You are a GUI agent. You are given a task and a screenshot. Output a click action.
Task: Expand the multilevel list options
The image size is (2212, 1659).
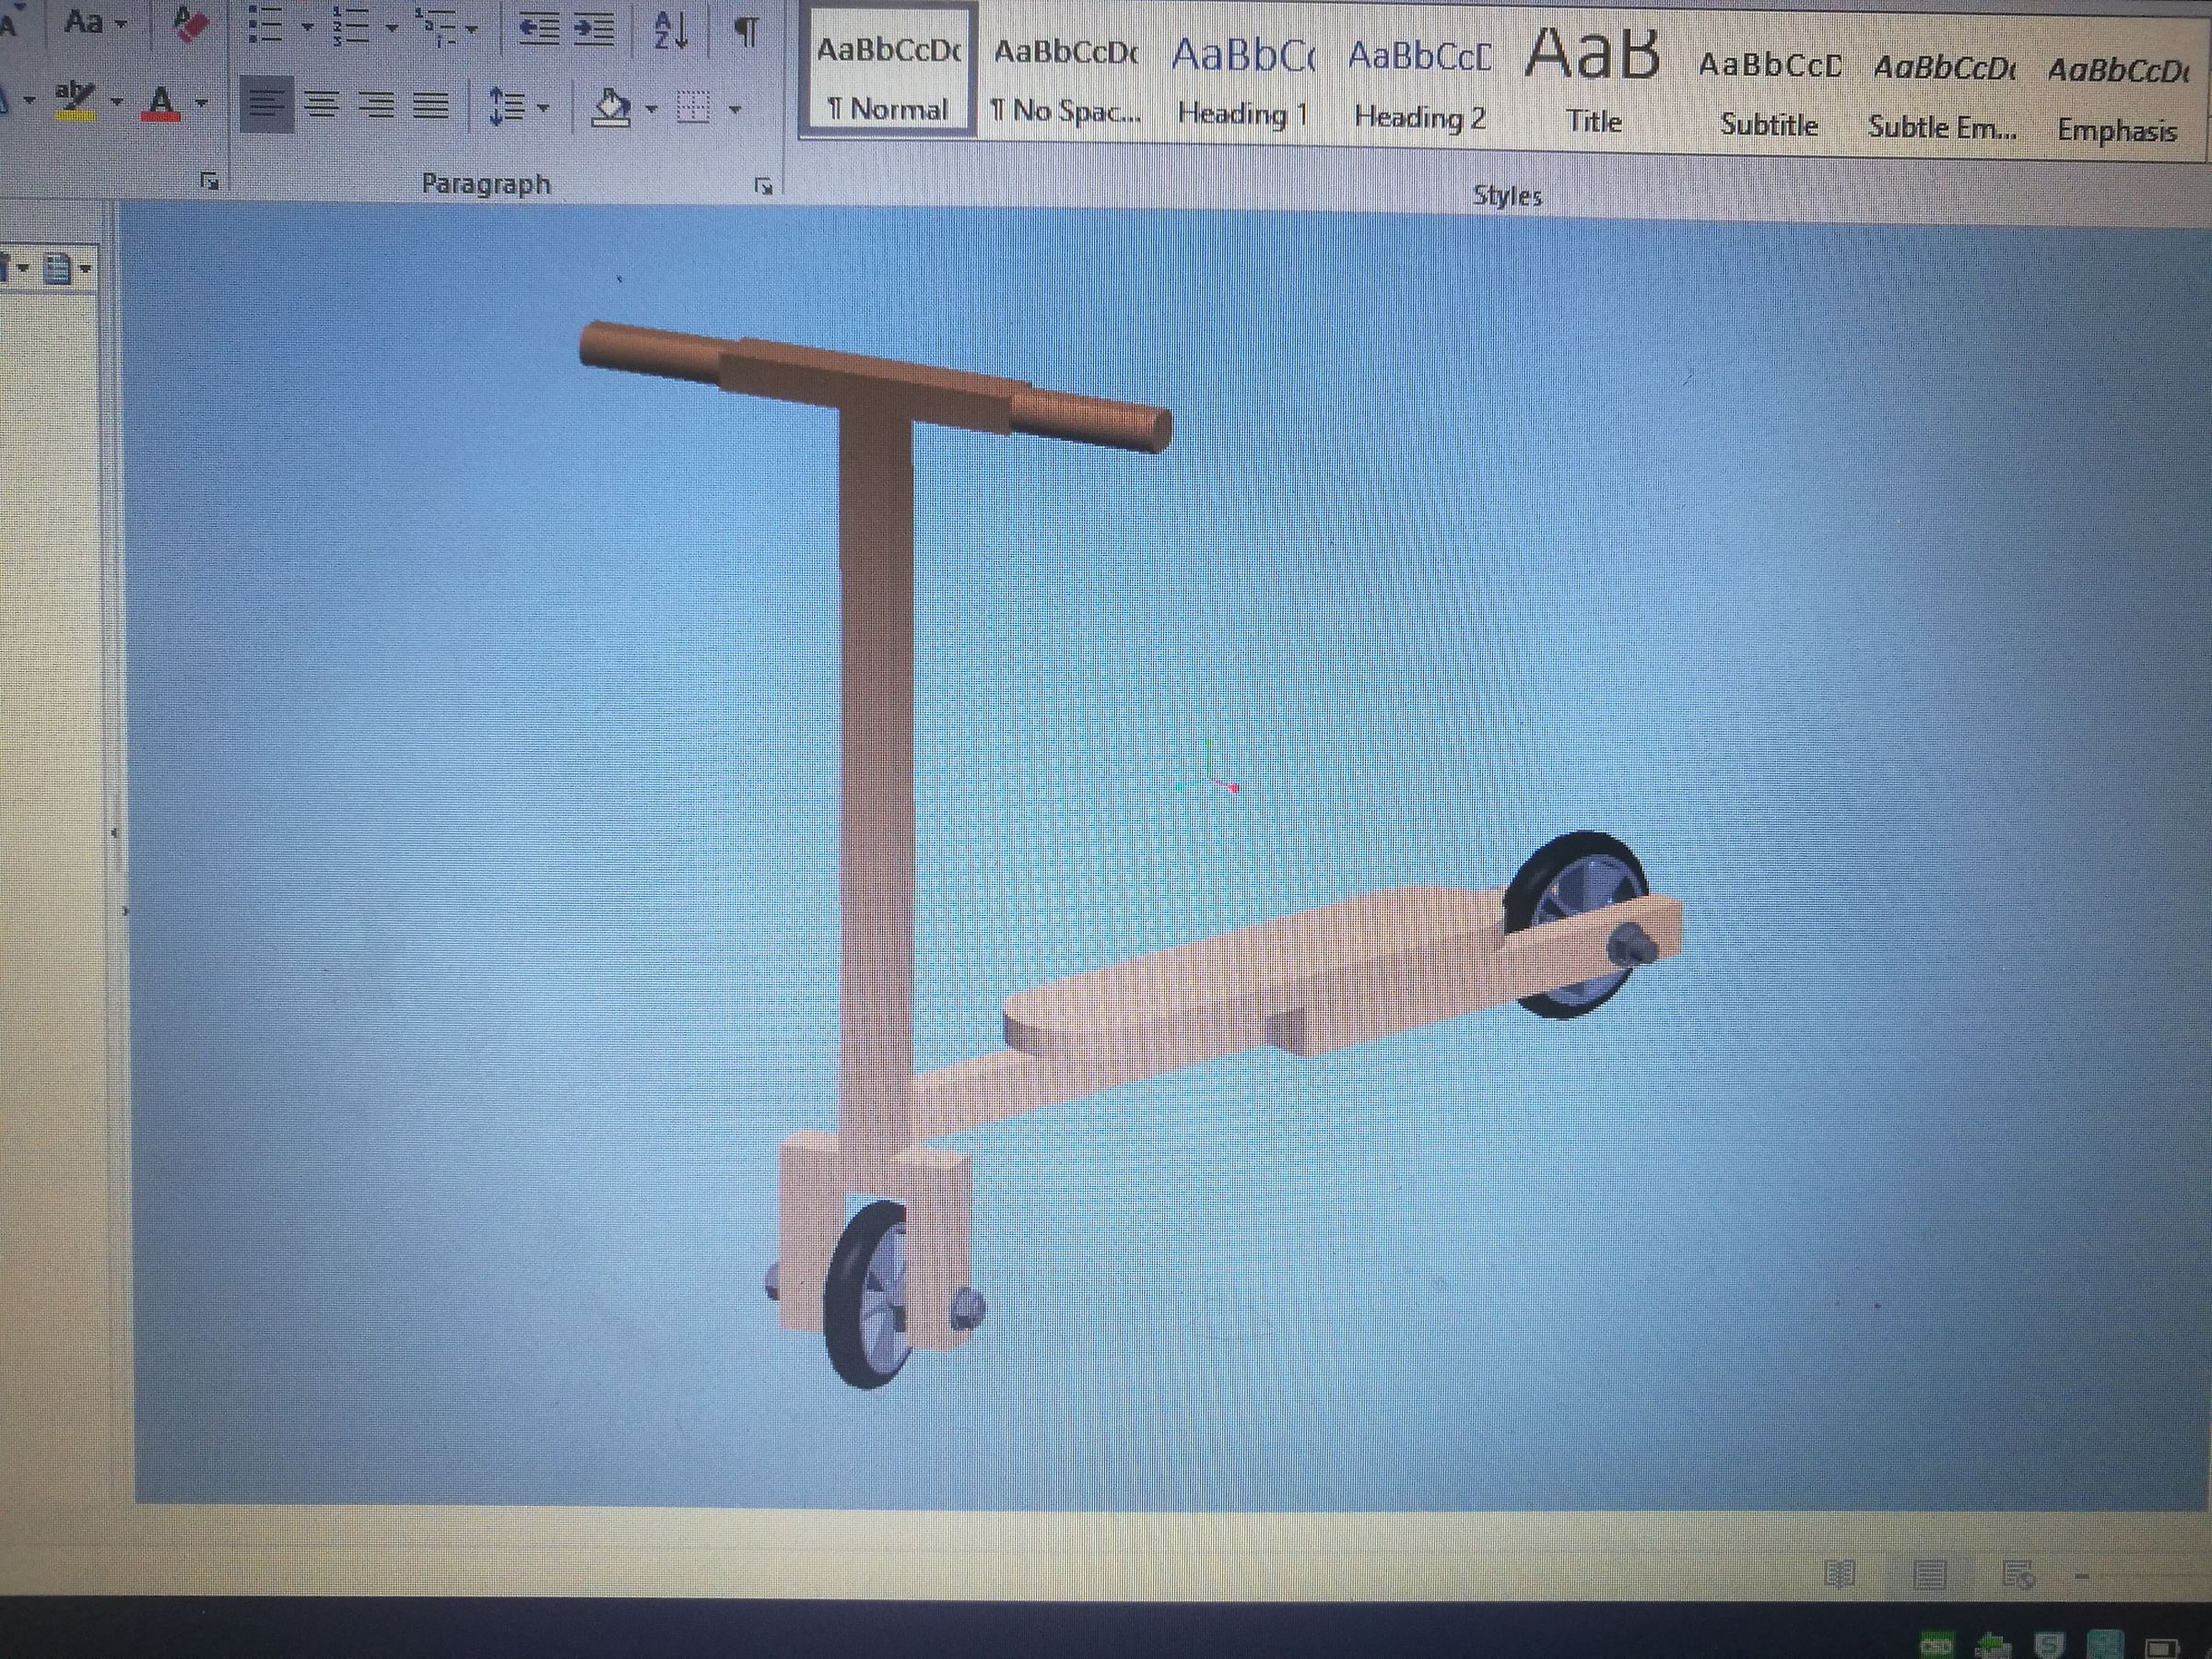[470, 30]
